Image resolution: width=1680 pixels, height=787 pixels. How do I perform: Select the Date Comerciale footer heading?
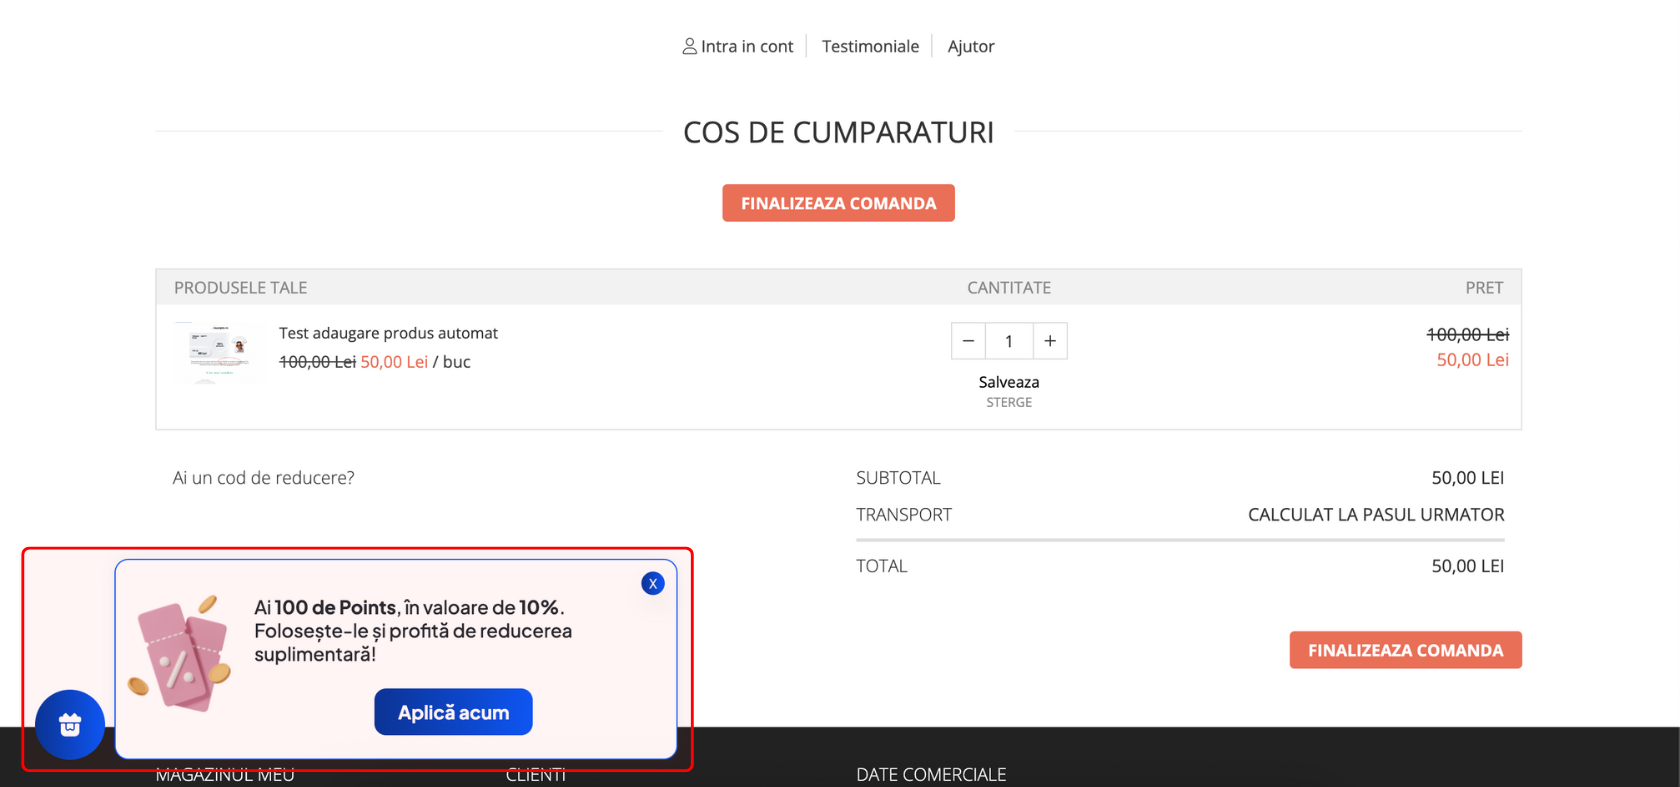930,774
